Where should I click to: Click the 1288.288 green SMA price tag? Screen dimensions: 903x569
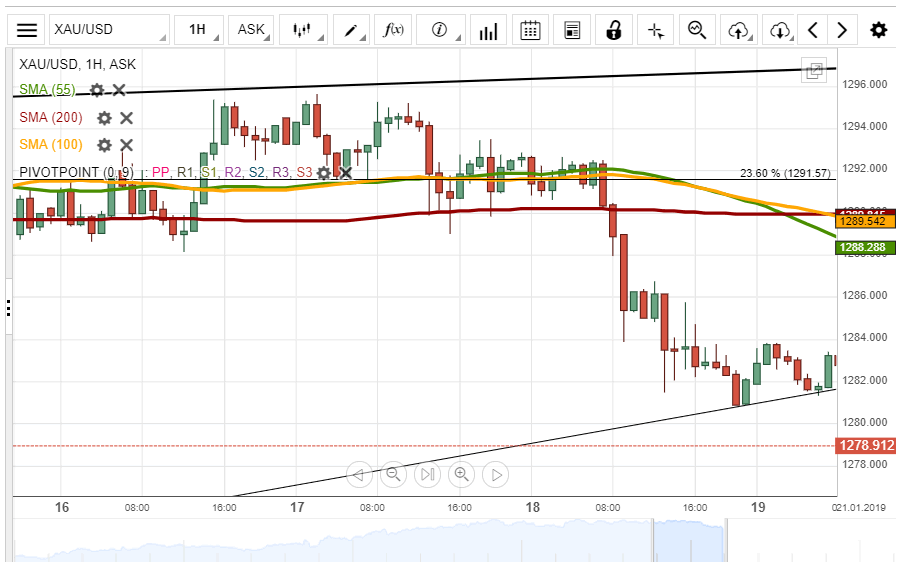click(x=866, y=248)
